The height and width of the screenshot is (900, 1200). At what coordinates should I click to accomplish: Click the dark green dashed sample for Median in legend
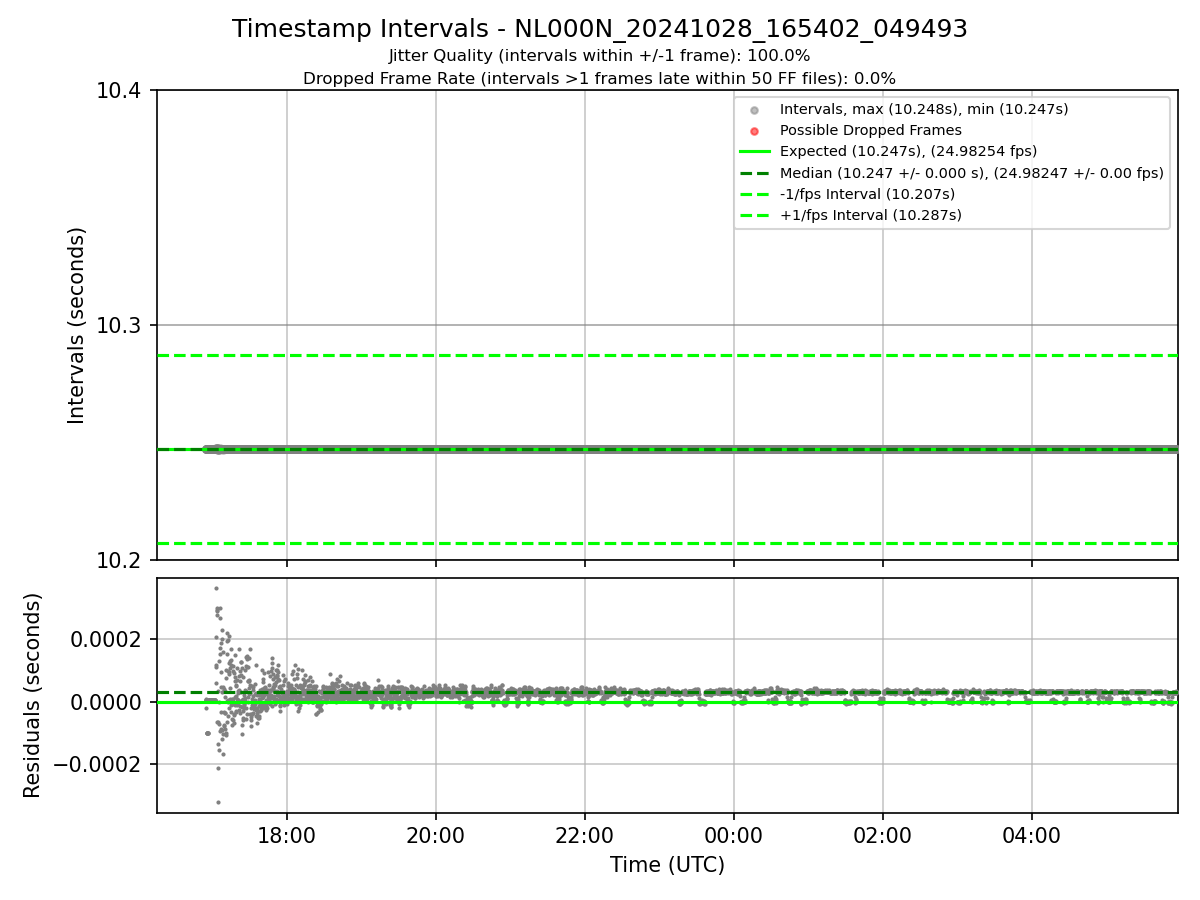[755, 173]
